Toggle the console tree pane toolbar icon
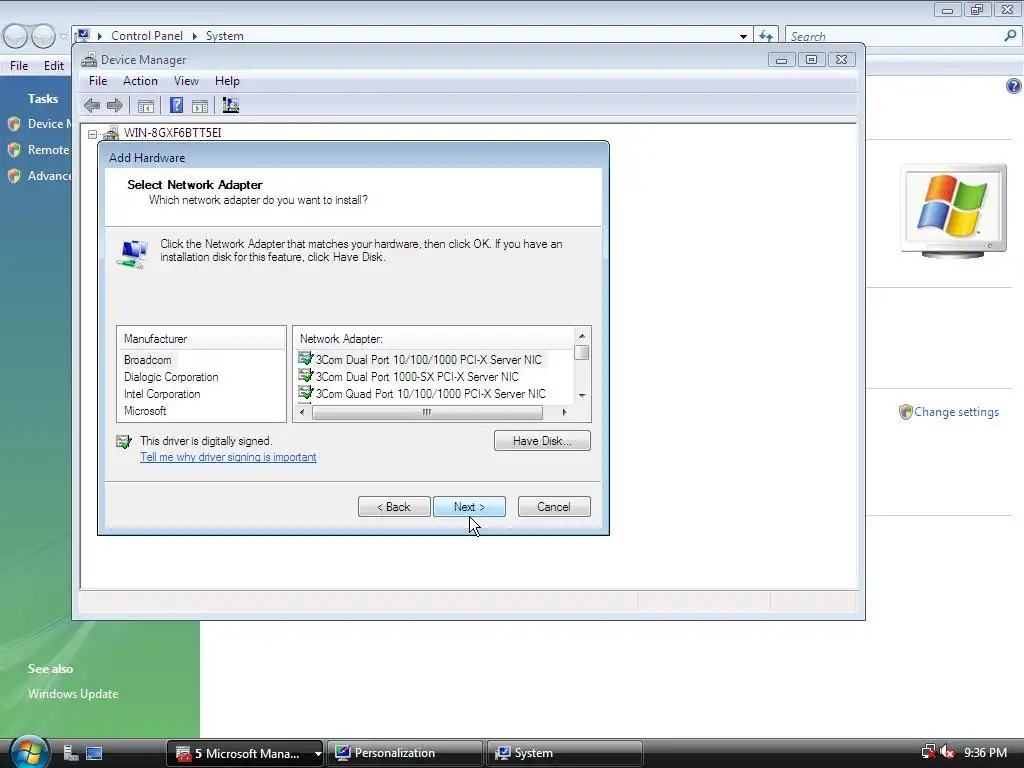1024x768 pixels. click(x=146, y=106)
